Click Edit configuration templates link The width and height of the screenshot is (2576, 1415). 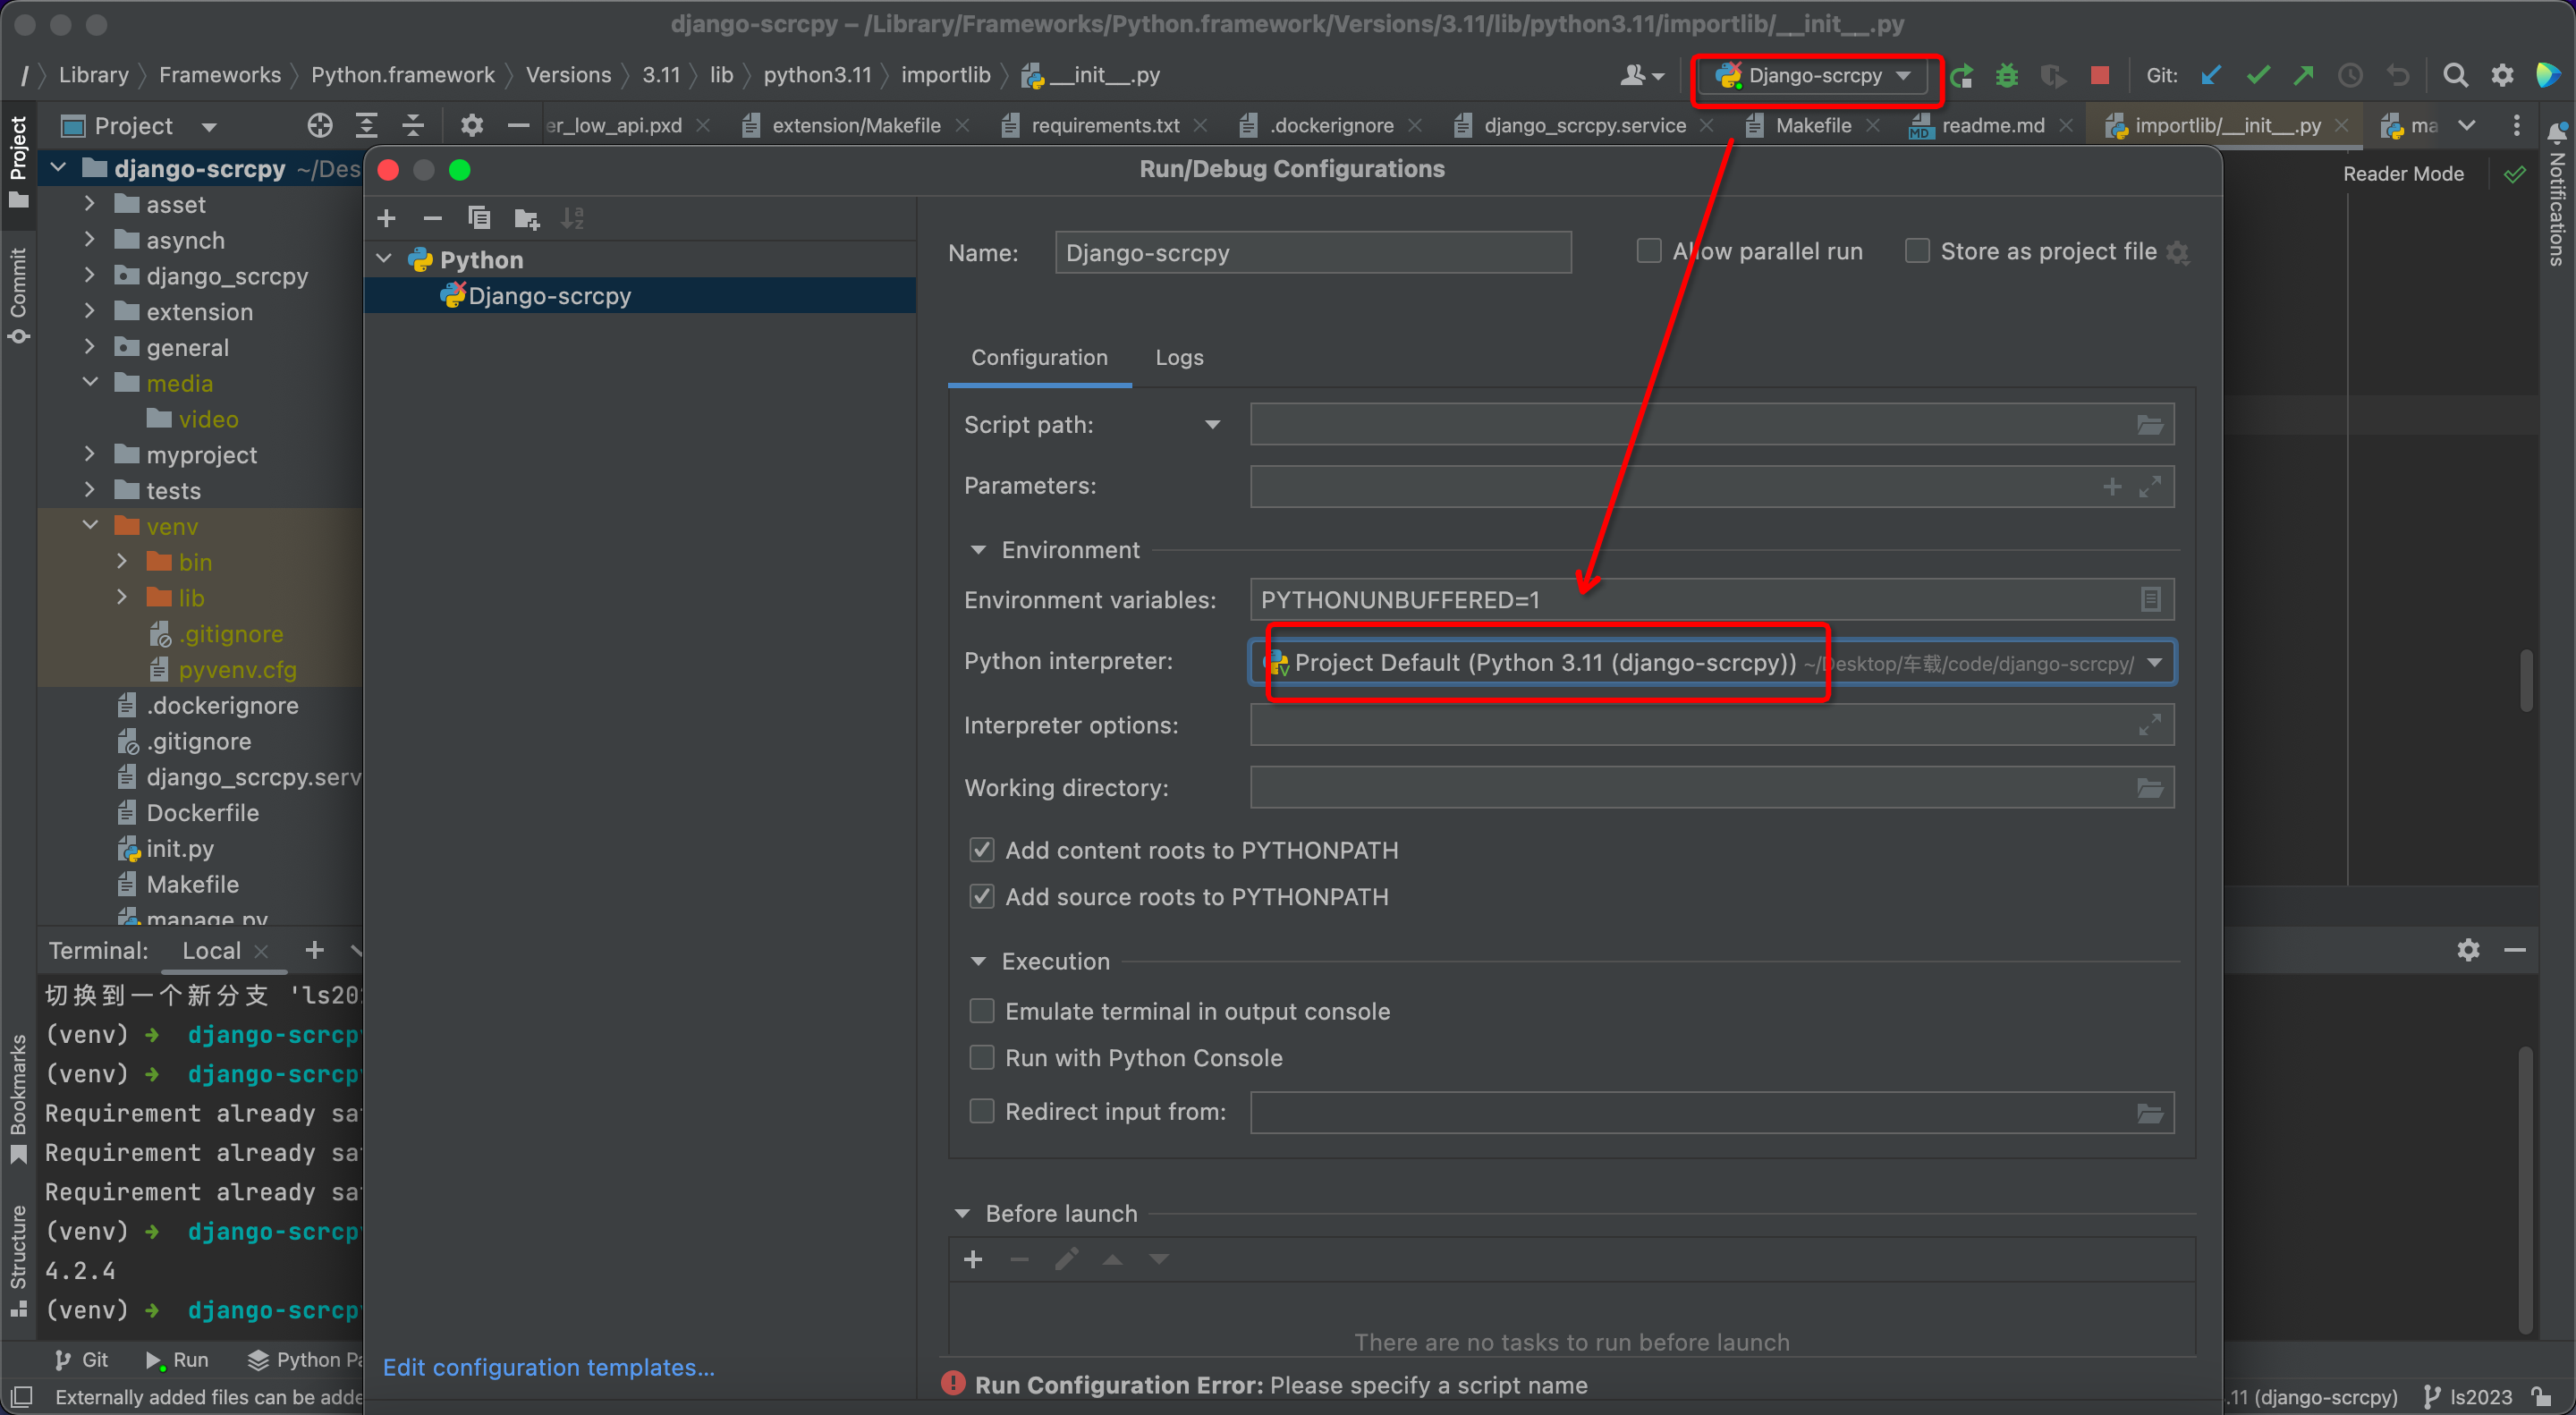(548, 1368)
